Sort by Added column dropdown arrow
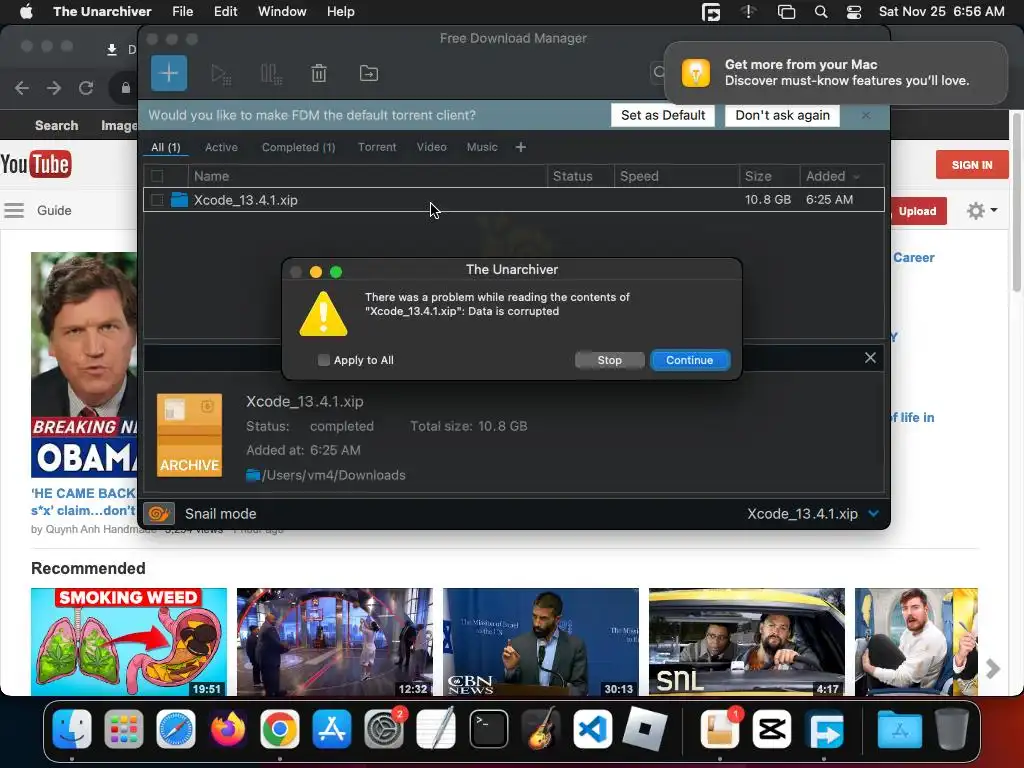The width and height of the screenshot is (1024, 768). pyautogui.click(x=857, y=177)
